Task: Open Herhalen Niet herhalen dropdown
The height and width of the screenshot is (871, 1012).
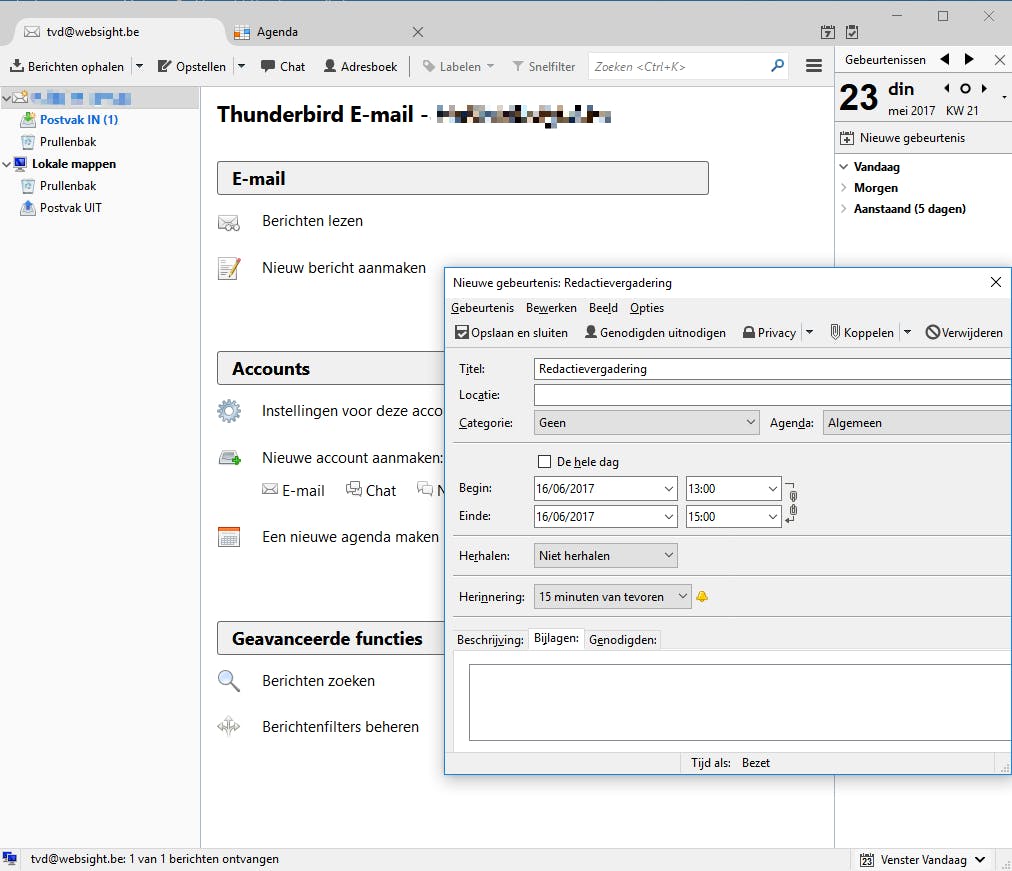Action: 605,556
